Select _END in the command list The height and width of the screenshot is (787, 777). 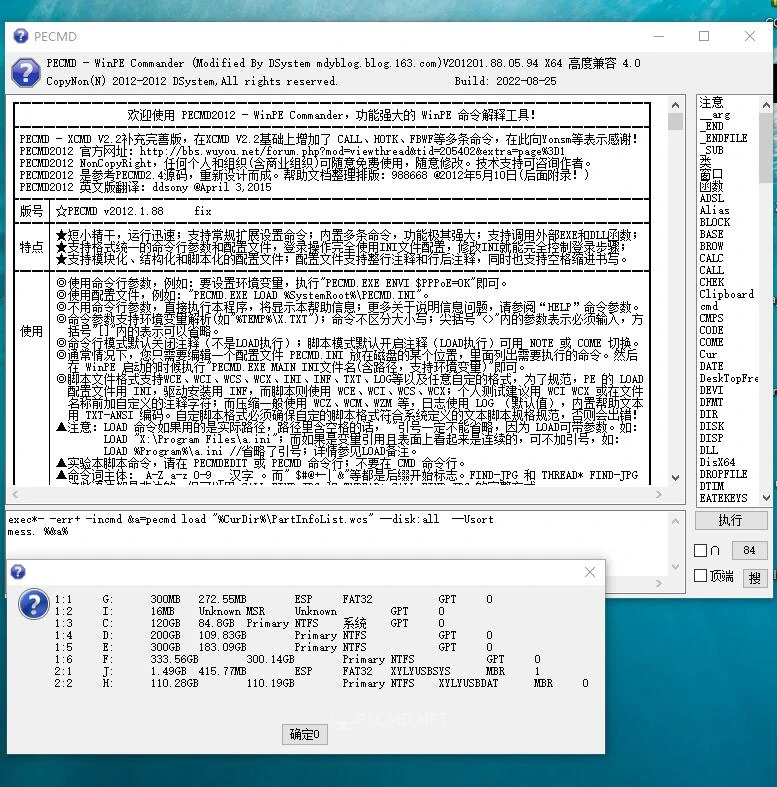[712, 126]
